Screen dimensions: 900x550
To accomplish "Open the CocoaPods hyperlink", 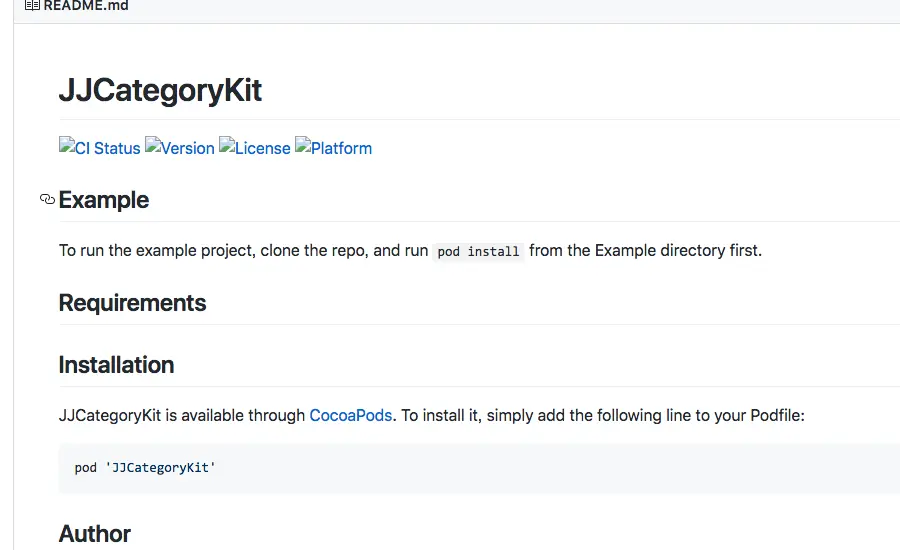I will point(351,415).
